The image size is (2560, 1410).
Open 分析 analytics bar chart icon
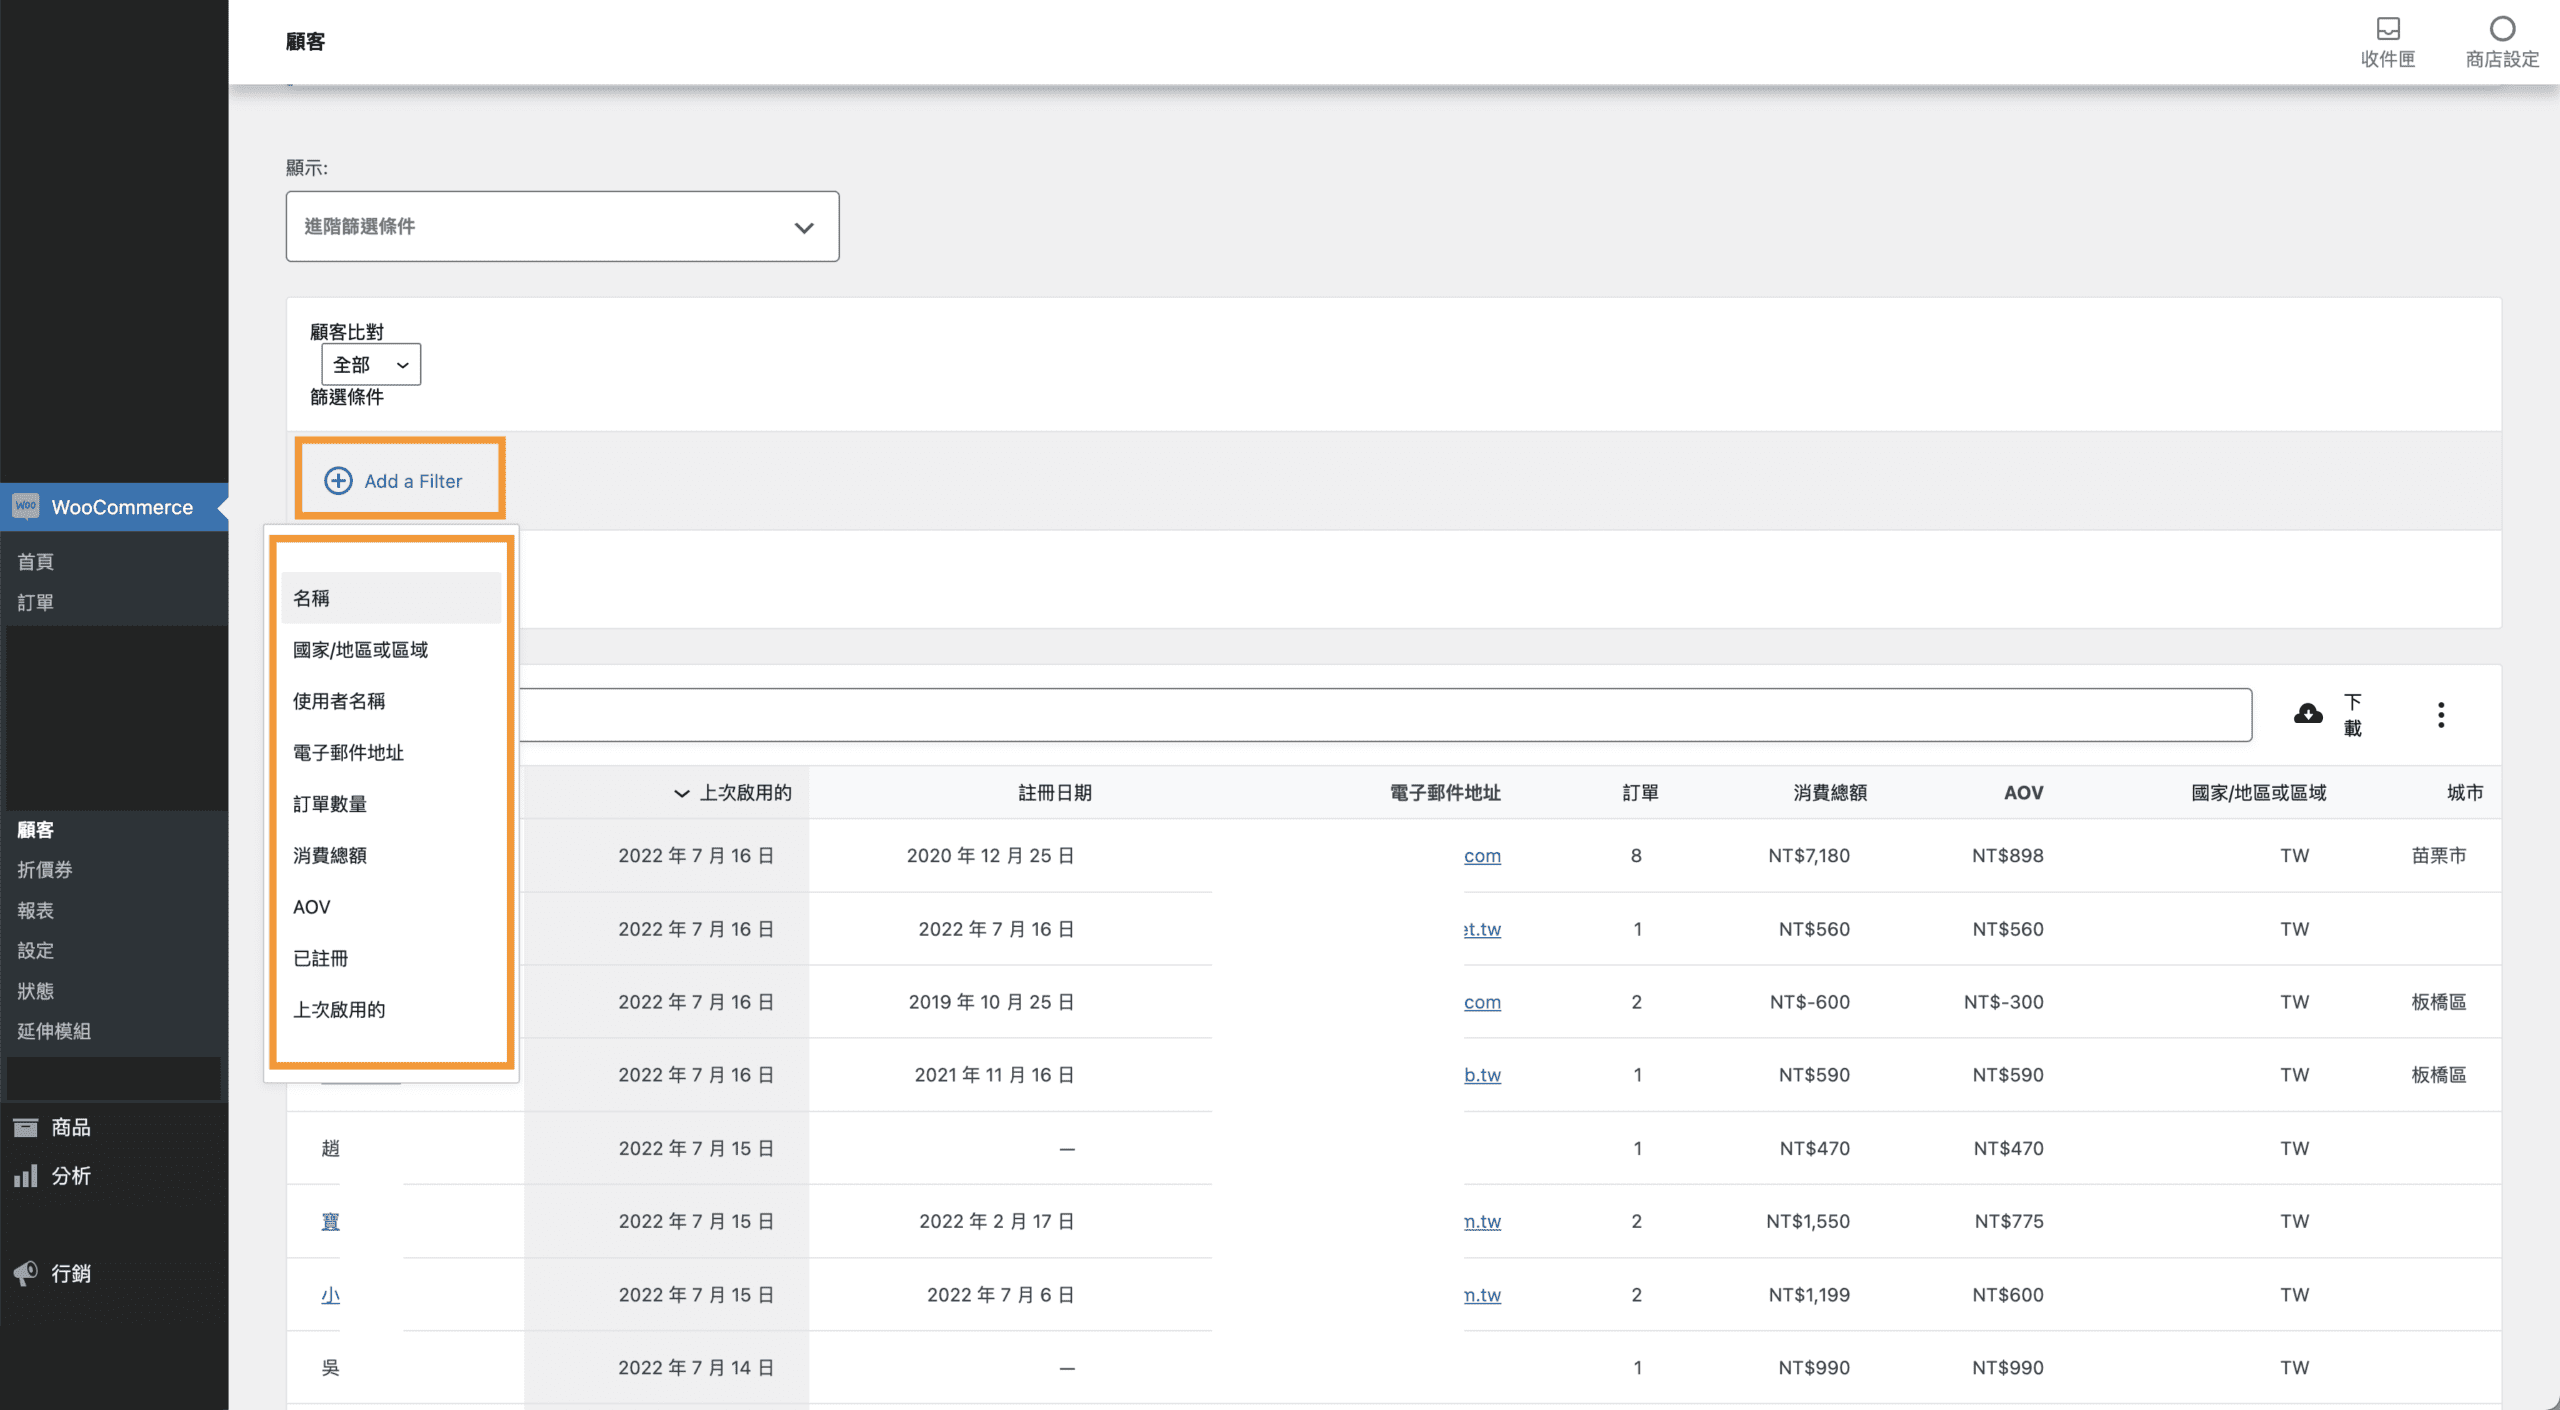[26, 1176]
